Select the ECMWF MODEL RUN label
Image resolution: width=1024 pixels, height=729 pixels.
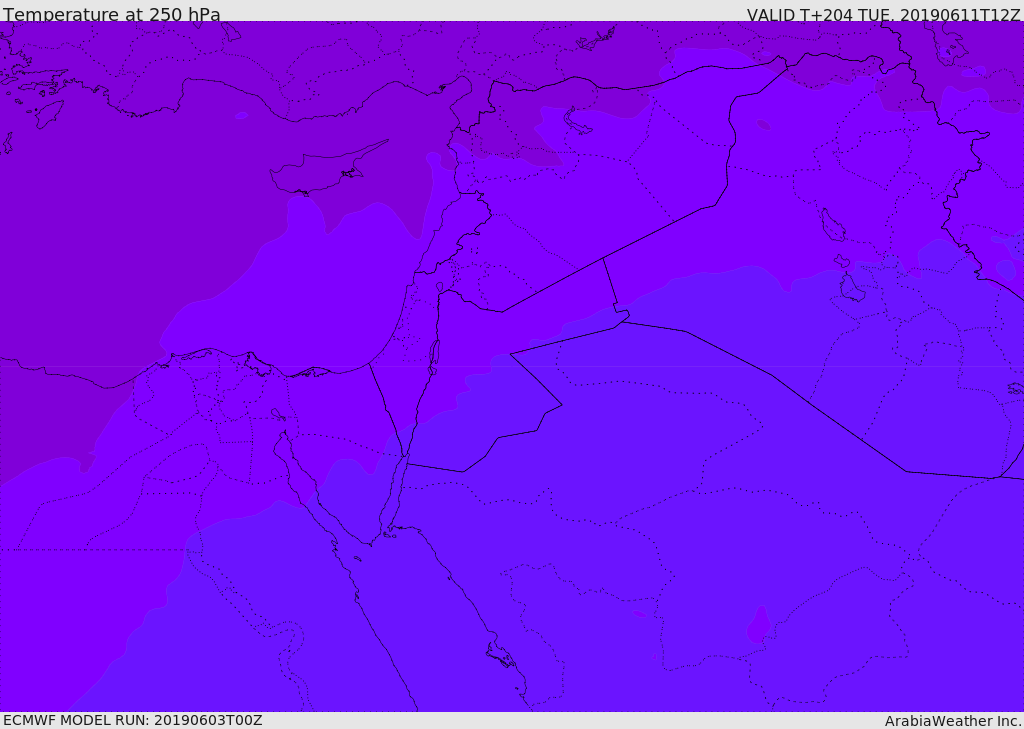[x=132, y=720]
